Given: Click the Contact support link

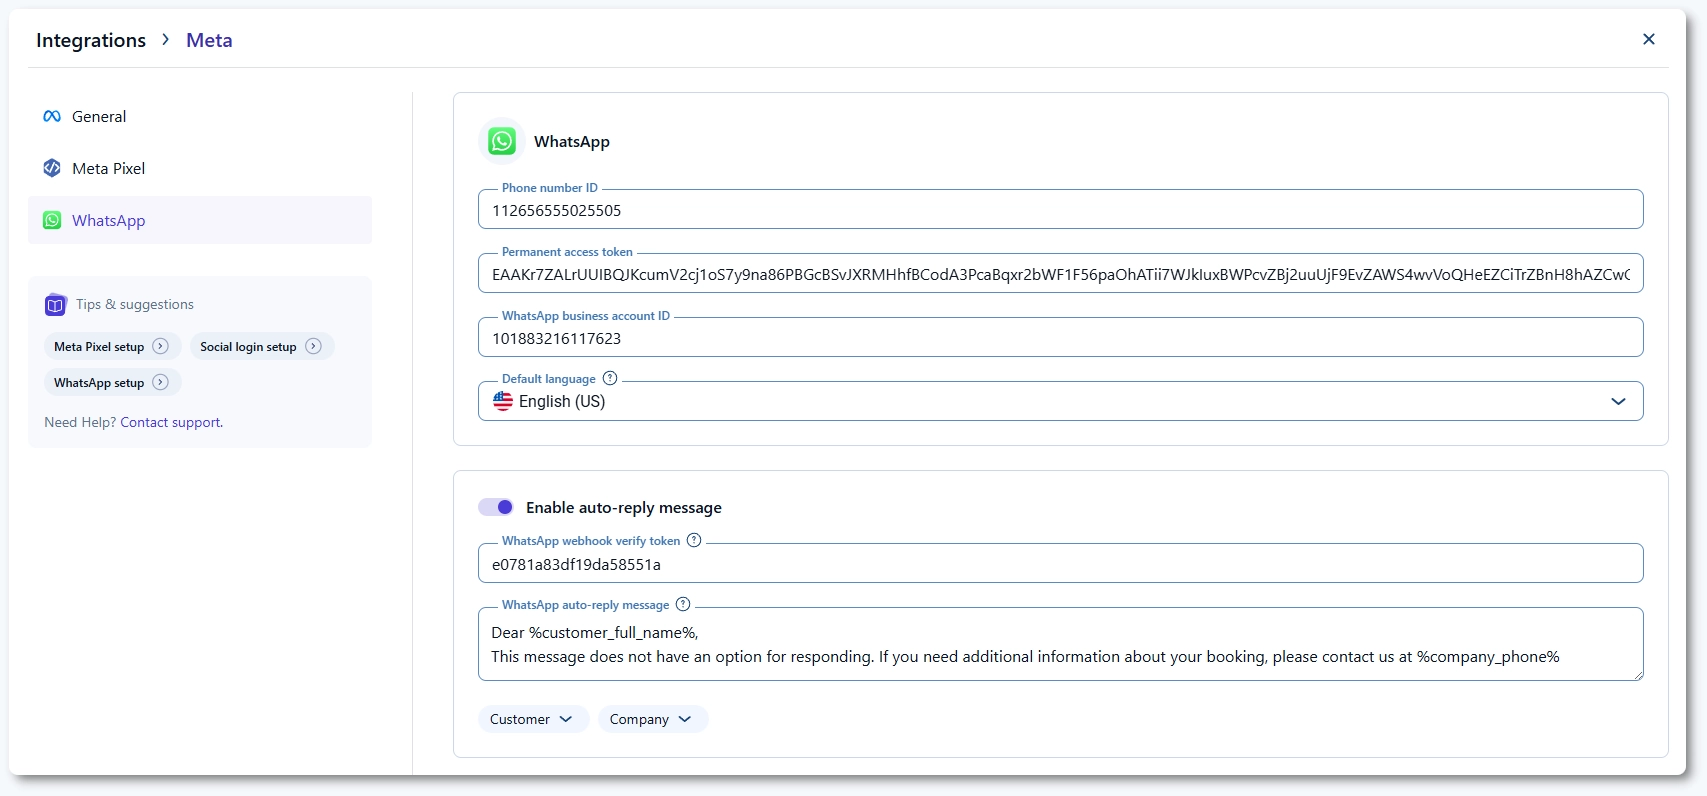Looking at the screenshot, I should [171, 422].
